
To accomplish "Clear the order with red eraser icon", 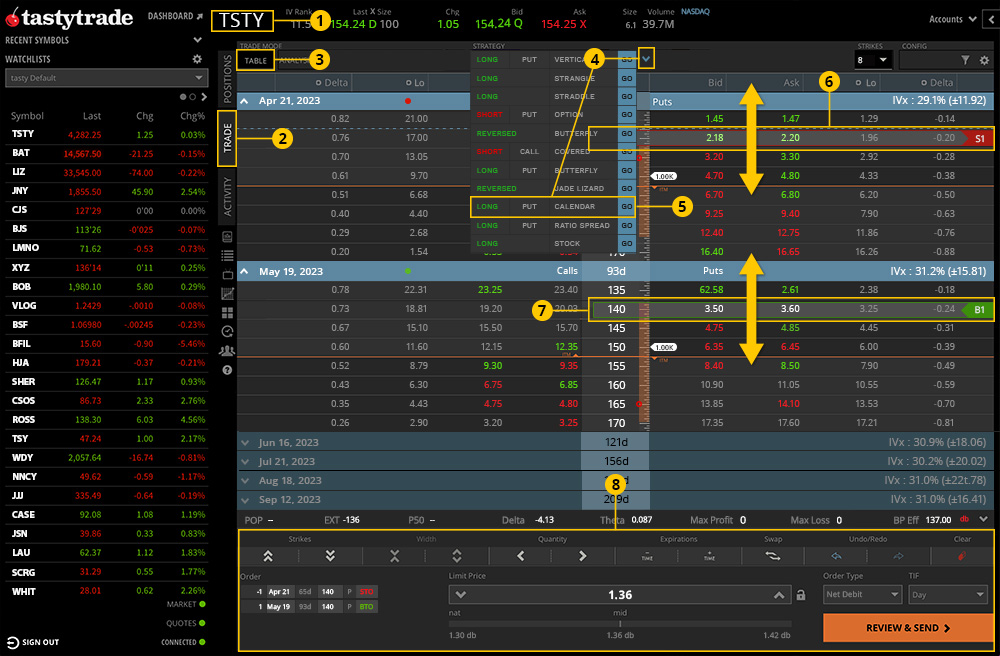I will pos(962,556).
